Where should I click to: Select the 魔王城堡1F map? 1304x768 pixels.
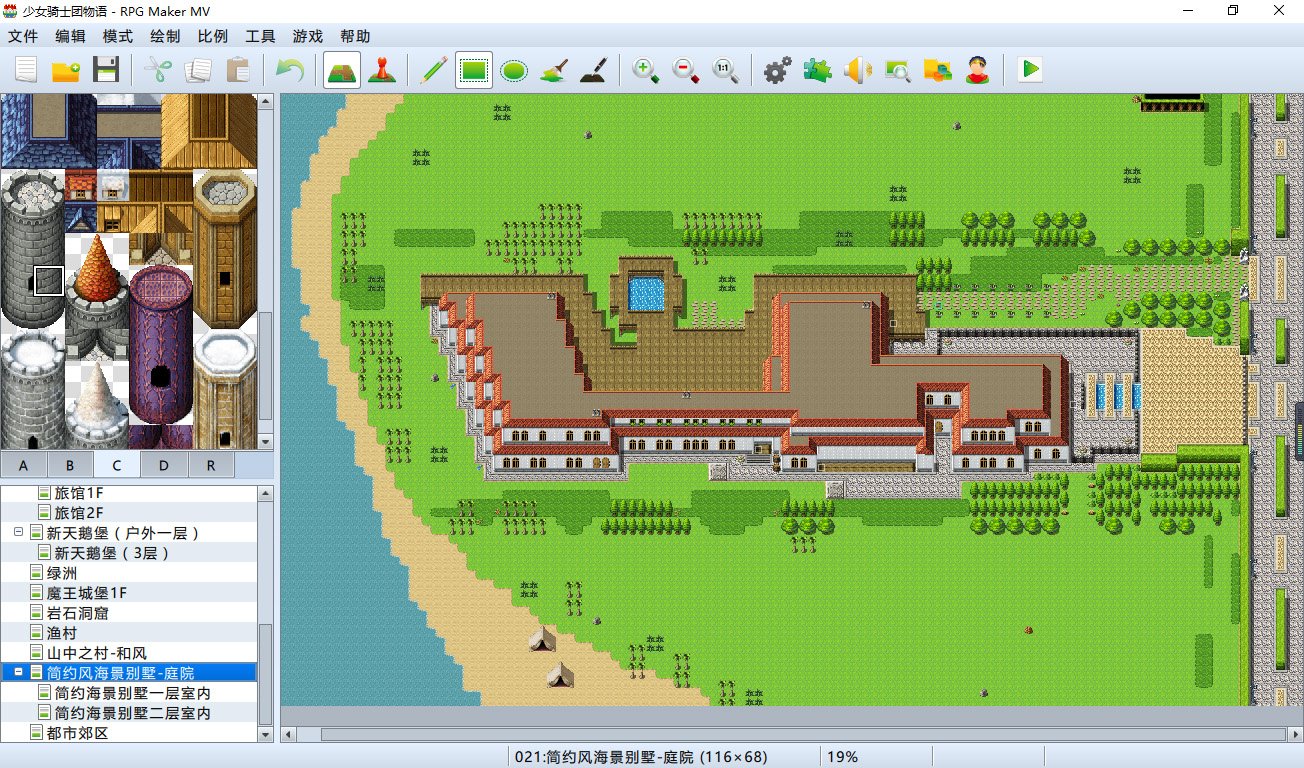tap(87, 593)
